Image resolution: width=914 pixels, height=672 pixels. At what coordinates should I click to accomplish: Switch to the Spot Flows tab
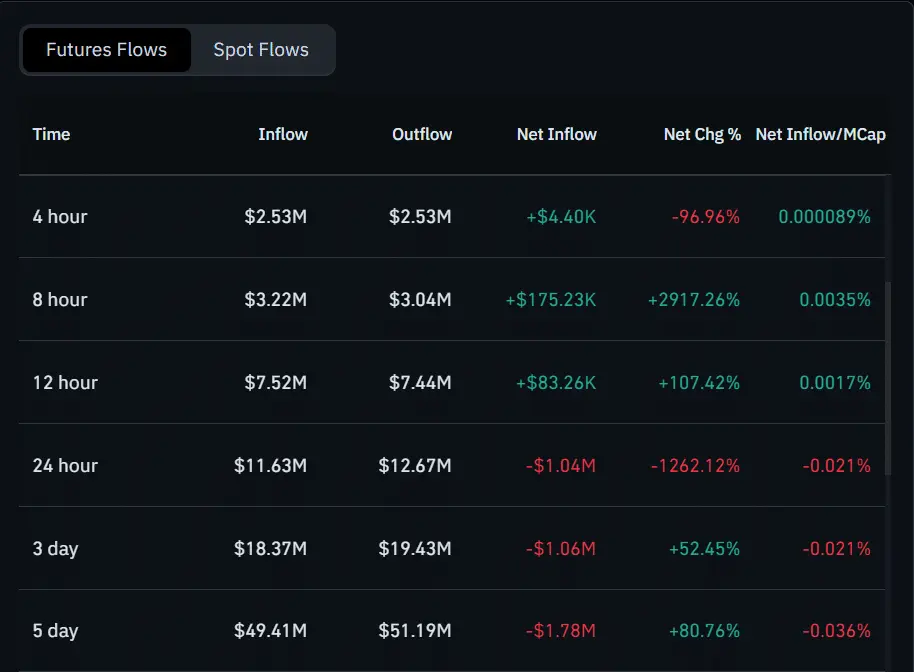pos(260,49)
